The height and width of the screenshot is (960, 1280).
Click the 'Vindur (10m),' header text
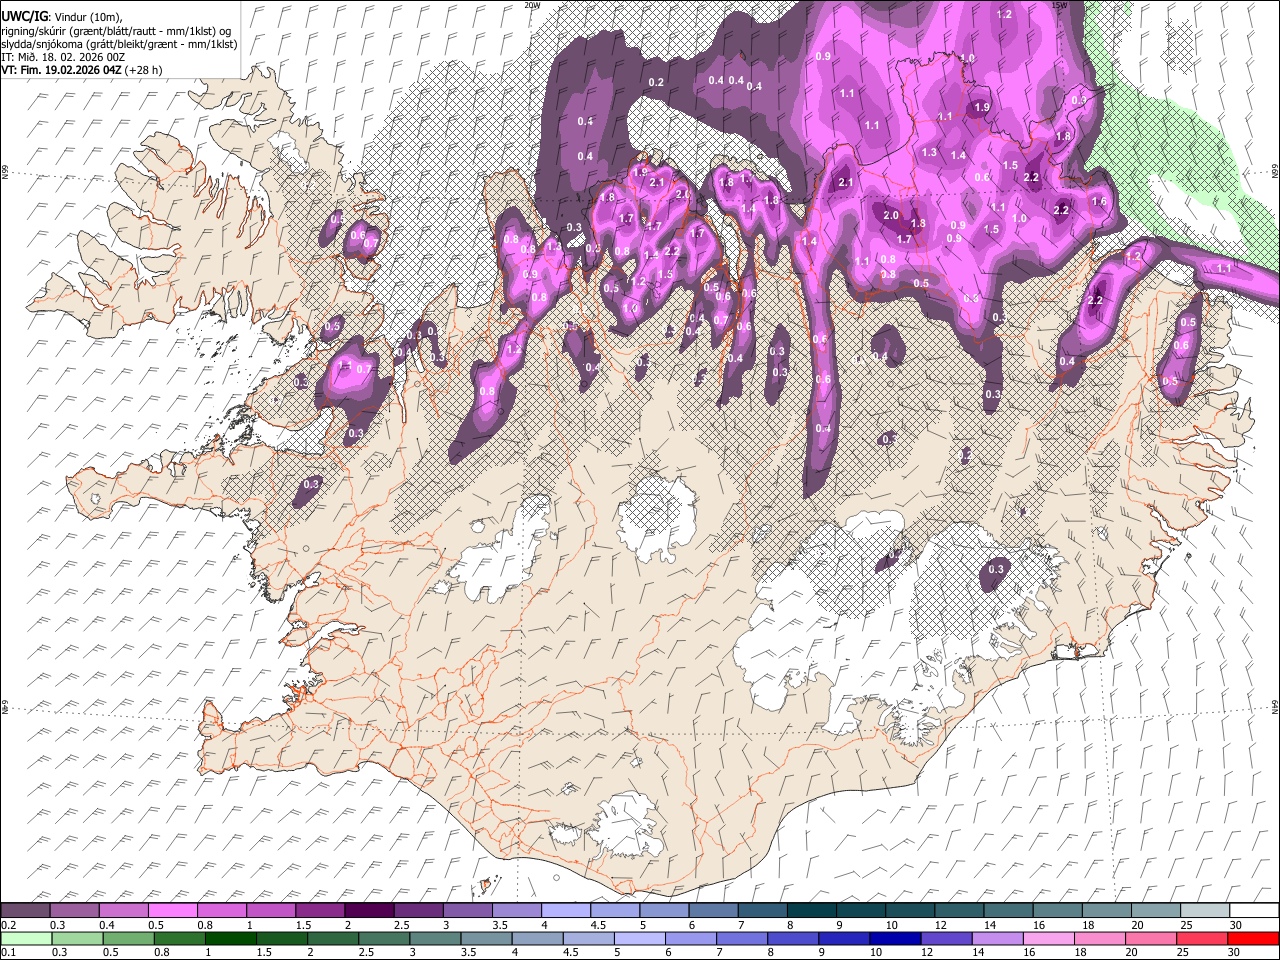click(87, 17)
